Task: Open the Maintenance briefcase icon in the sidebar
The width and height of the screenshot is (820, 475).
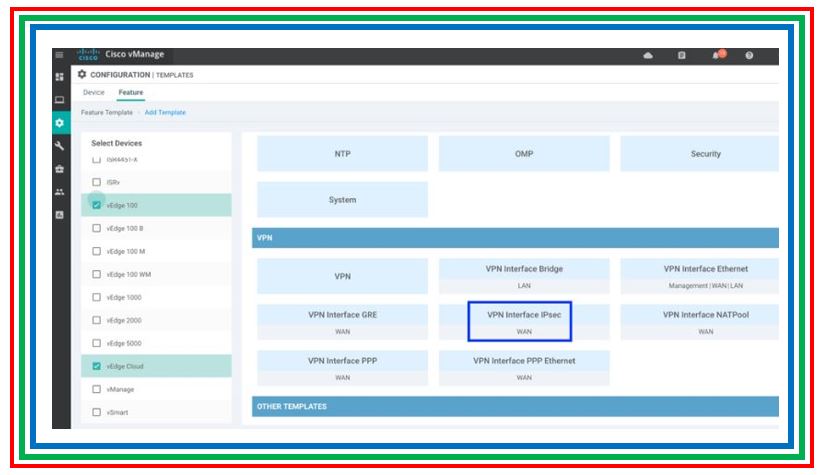Action: click(x=59, y=169)
